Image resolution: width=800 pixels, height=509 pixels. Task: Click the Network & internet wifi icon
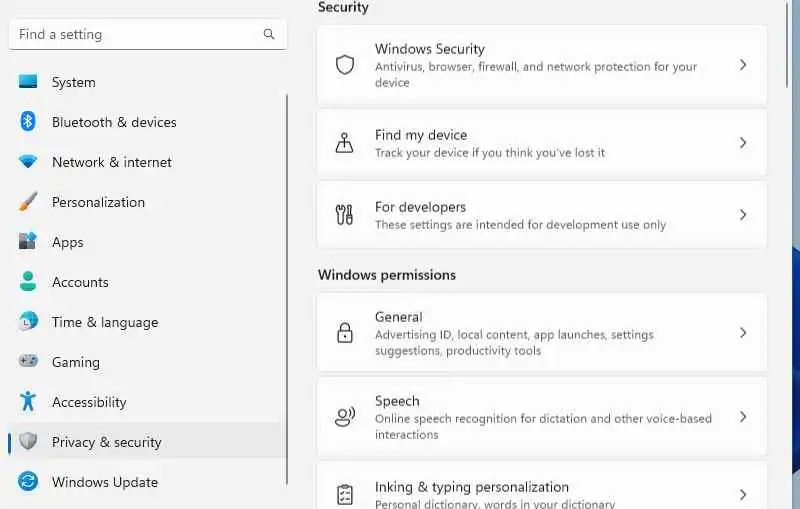(x=28, y=162)
